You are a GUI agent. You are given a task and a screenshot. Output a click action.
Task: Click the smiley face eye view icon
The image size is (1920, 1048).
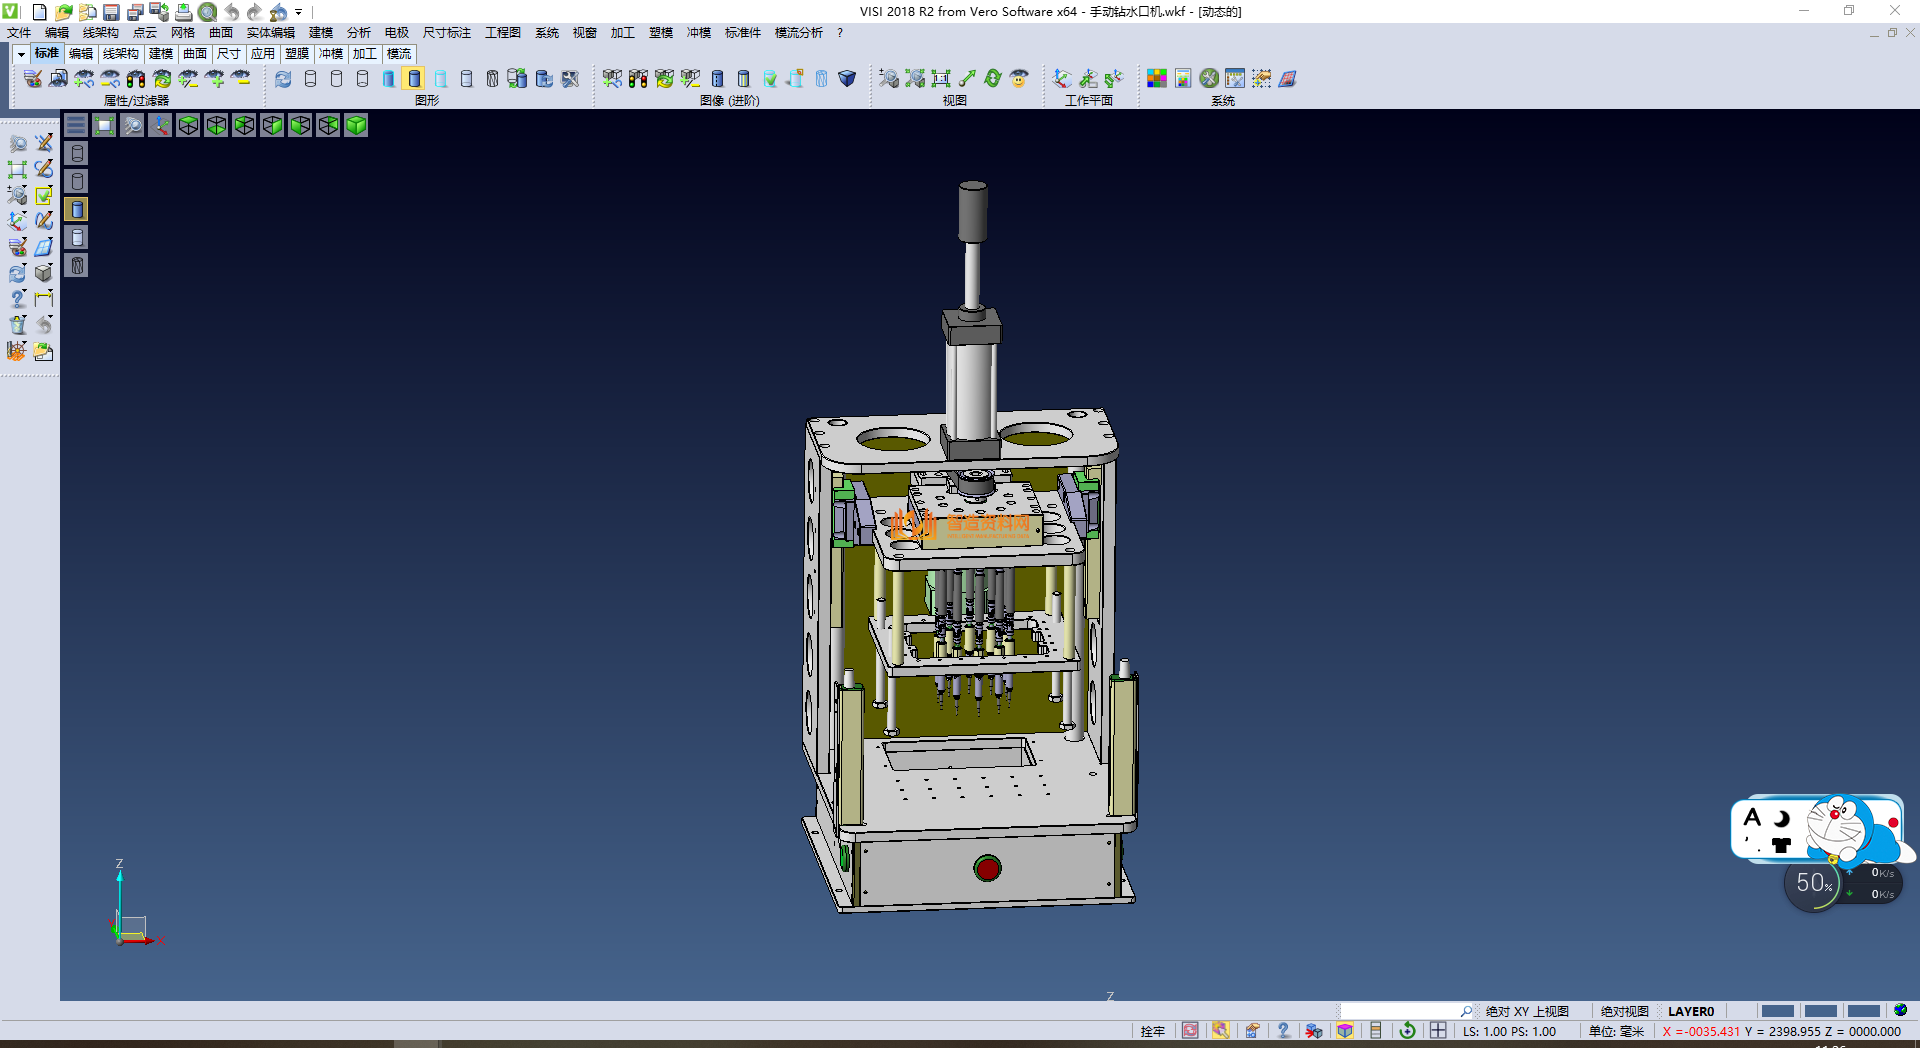coord(1019,79)
